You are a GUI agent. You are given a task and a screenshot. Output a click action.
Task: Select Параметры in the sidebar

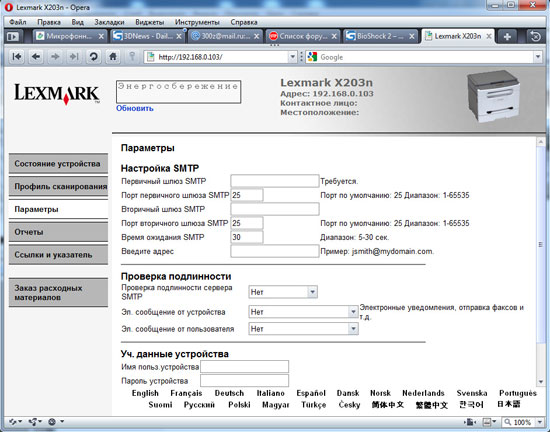click(58, 209)
